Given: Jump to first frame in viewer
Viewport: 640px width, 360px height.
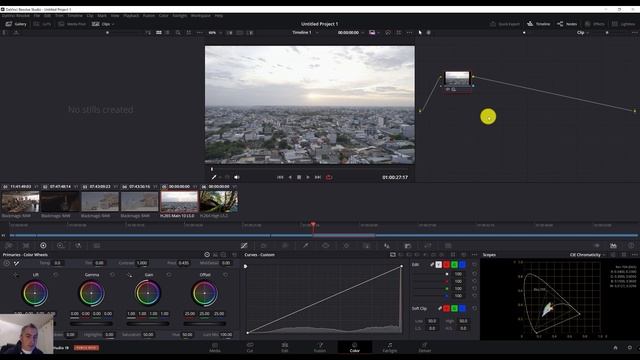Looking at the screenshot, I should tap(280, 177).
